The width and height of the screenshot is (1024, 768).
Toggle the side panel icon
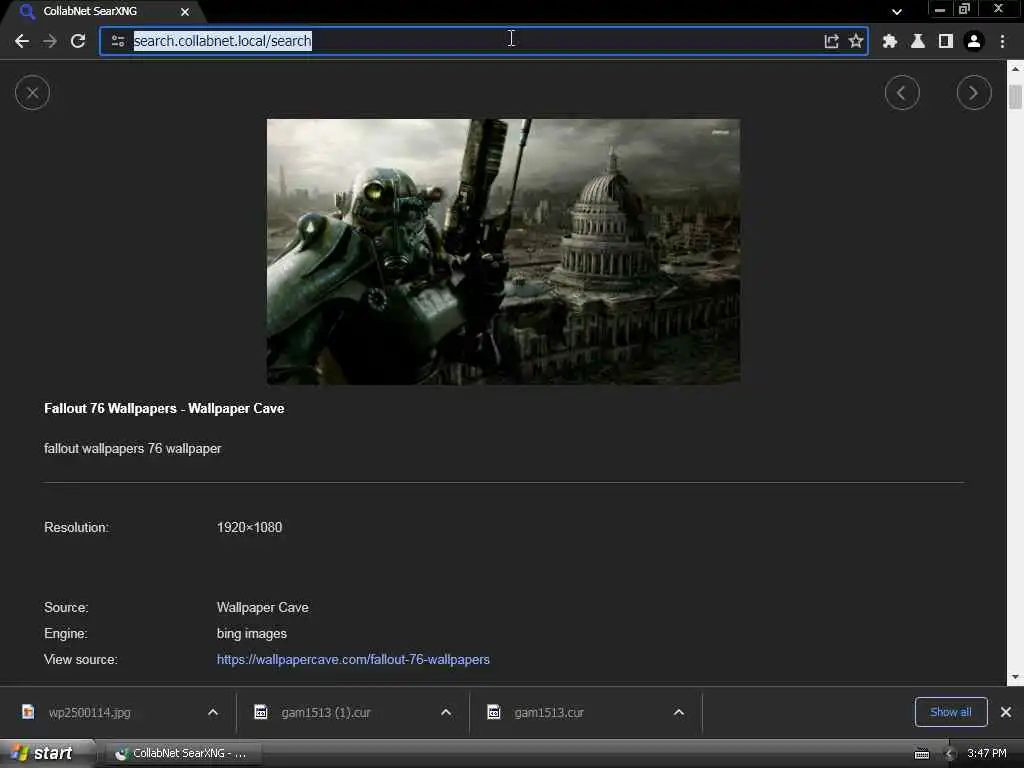[946, 41]
